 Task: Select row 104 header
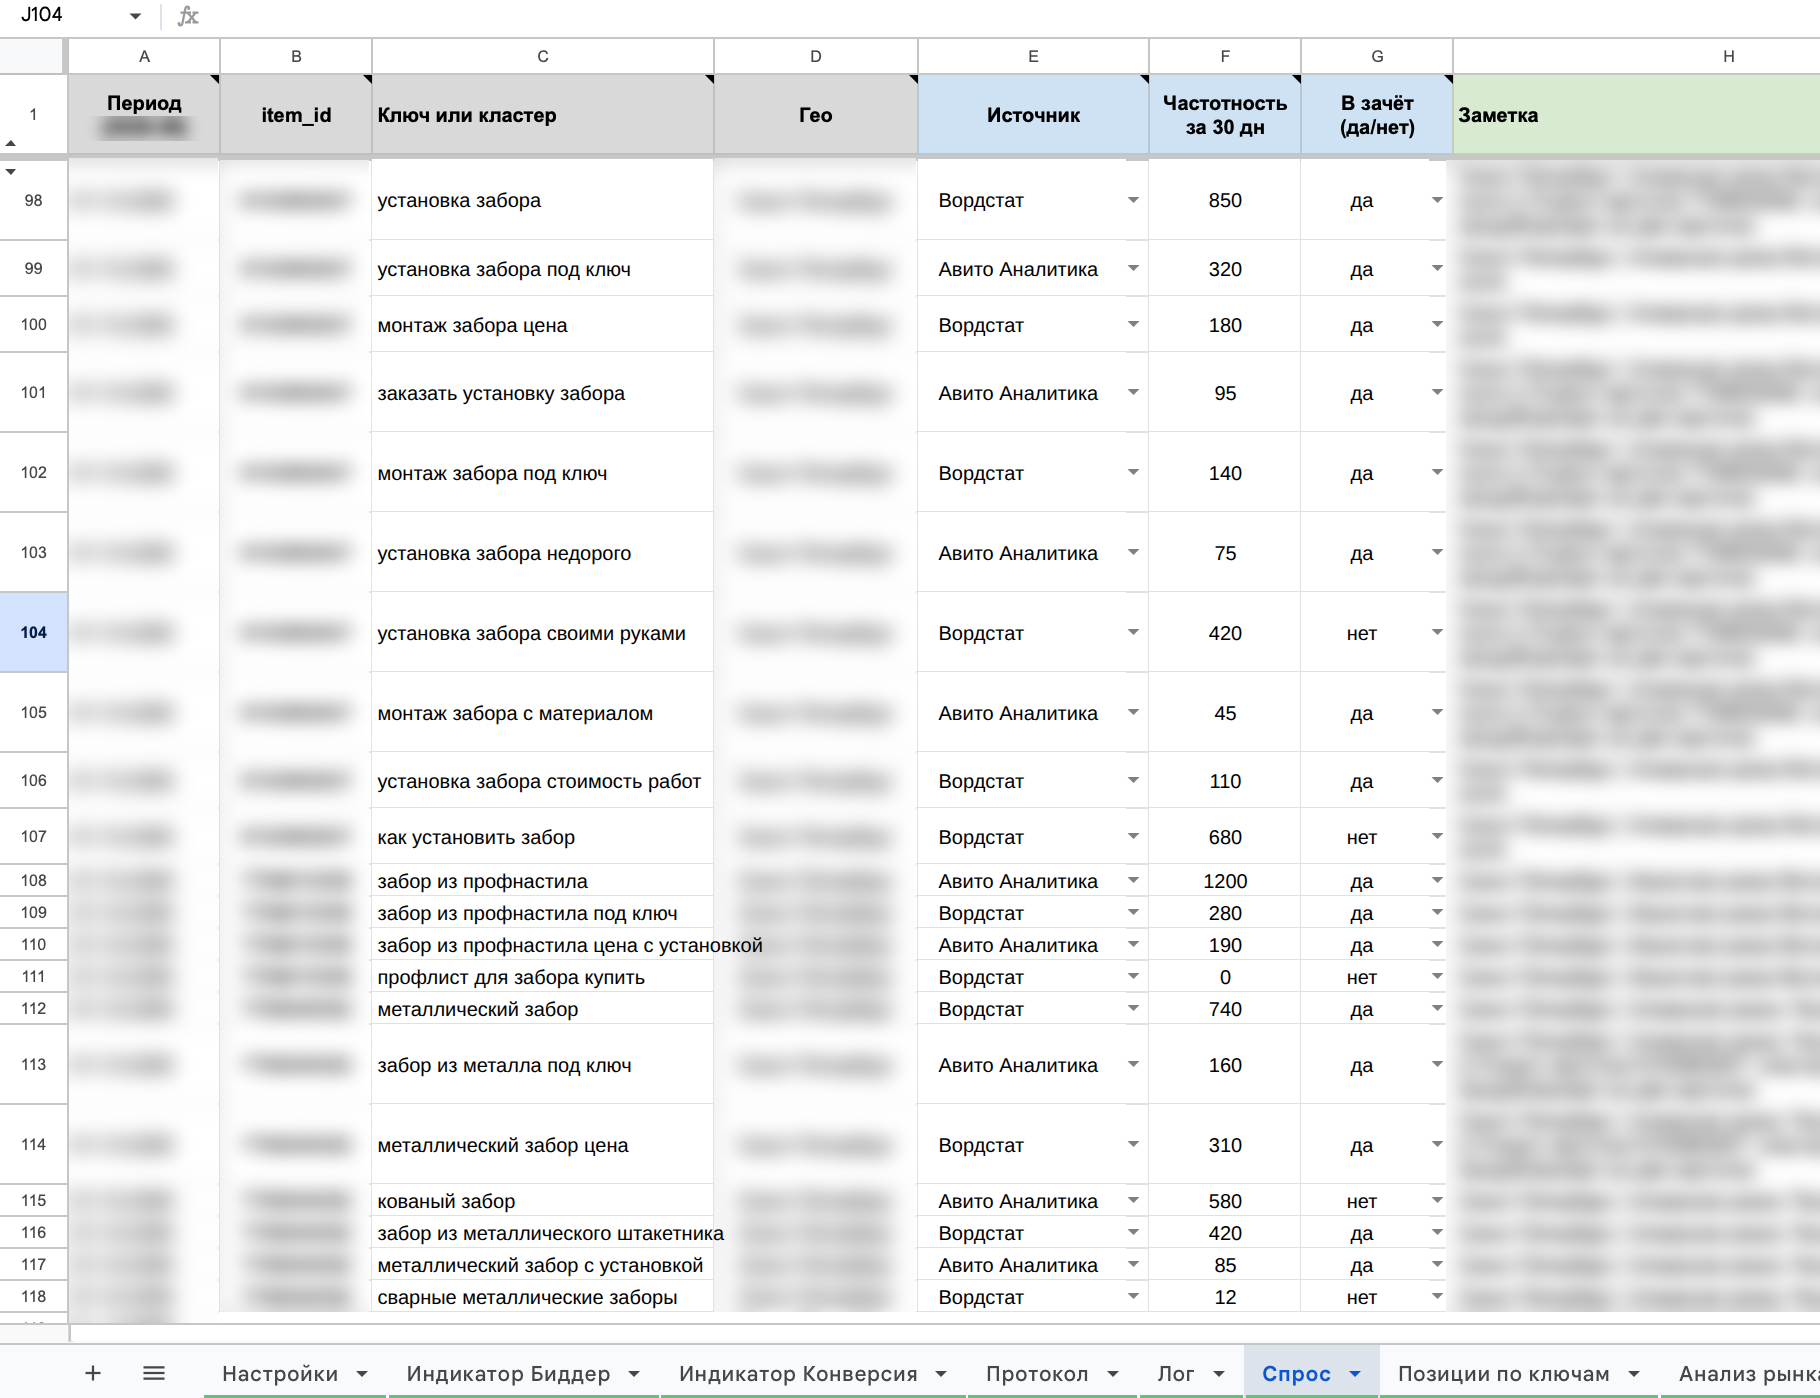tap(33, 632)
